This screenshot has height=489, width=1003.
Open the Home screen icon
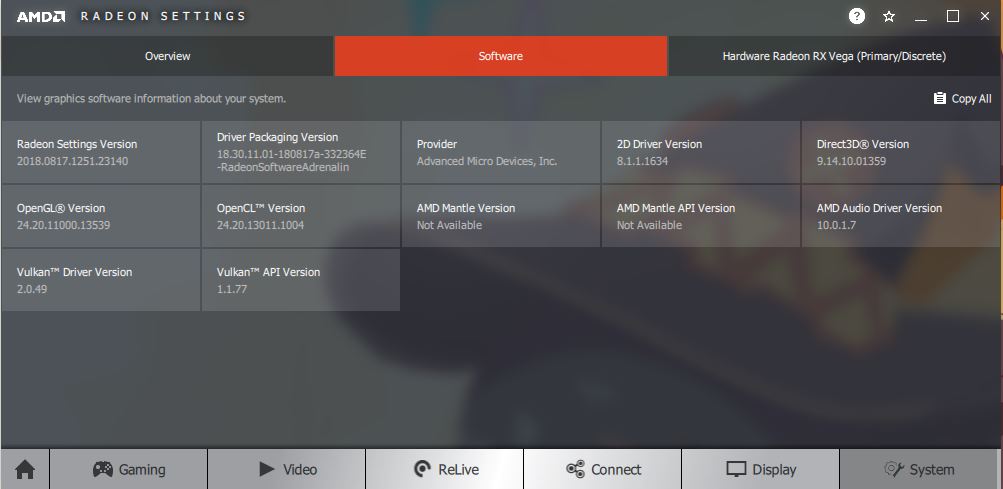pyautogui.click(x=25, y=469)
